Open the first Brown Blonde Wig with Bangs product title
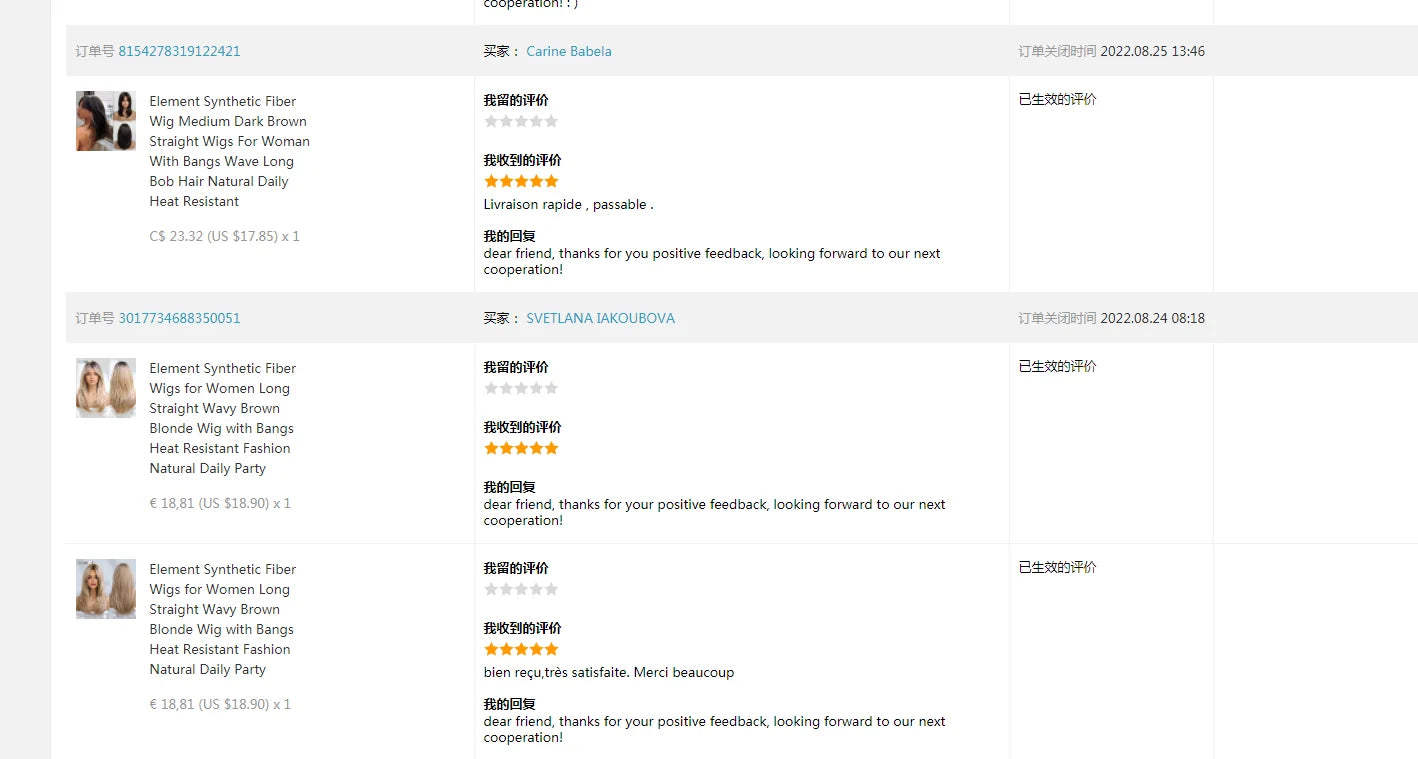The width and height of the screenshot is (1418, 759). click(x=223, y=418)
